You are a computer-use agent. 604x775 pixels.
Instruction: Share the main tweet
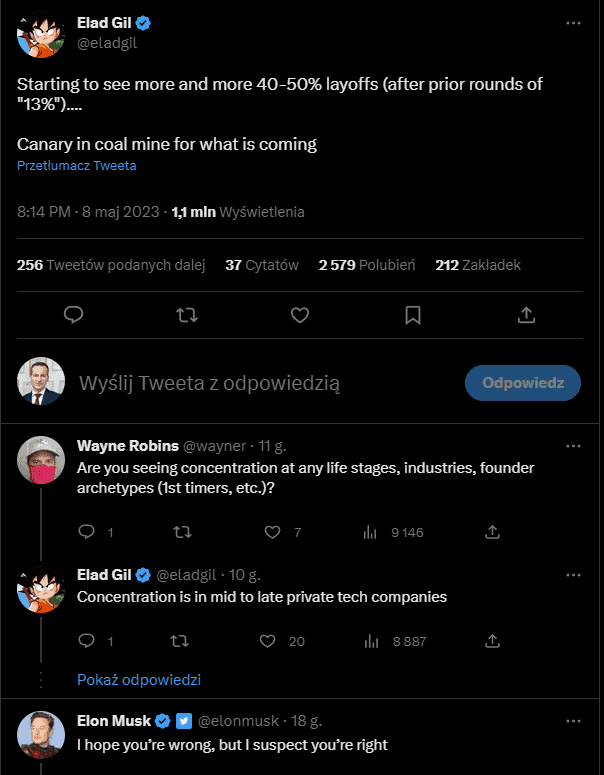526,315
